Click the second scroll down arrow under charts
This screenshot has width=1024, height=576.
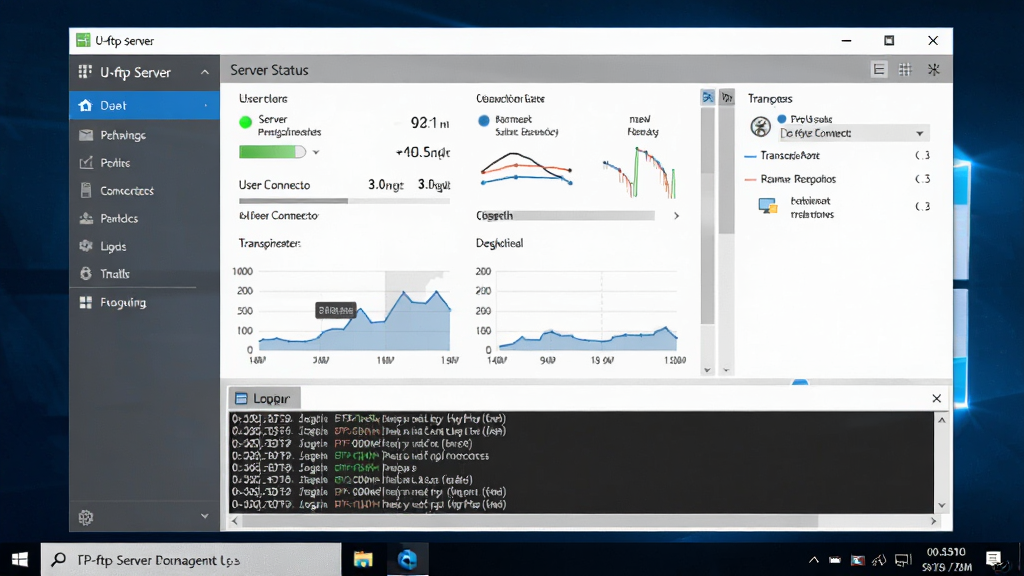point(726,370)
